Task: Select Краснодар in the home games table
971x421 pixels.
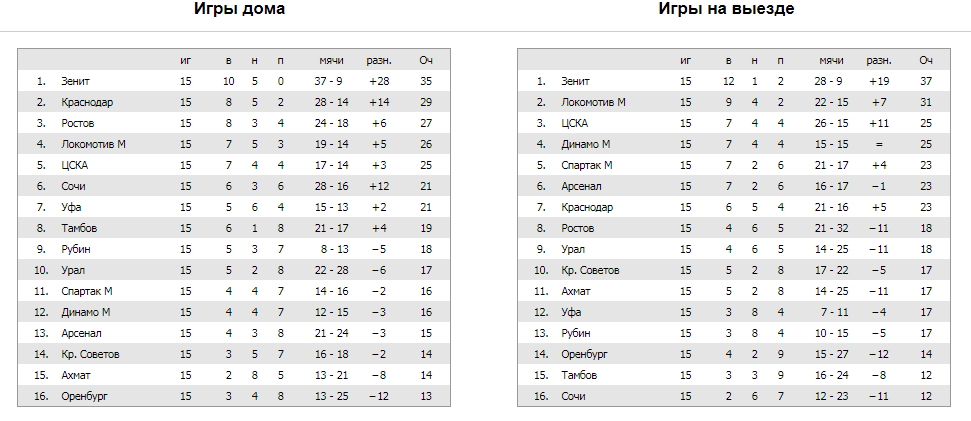Action: coord(87,102)
